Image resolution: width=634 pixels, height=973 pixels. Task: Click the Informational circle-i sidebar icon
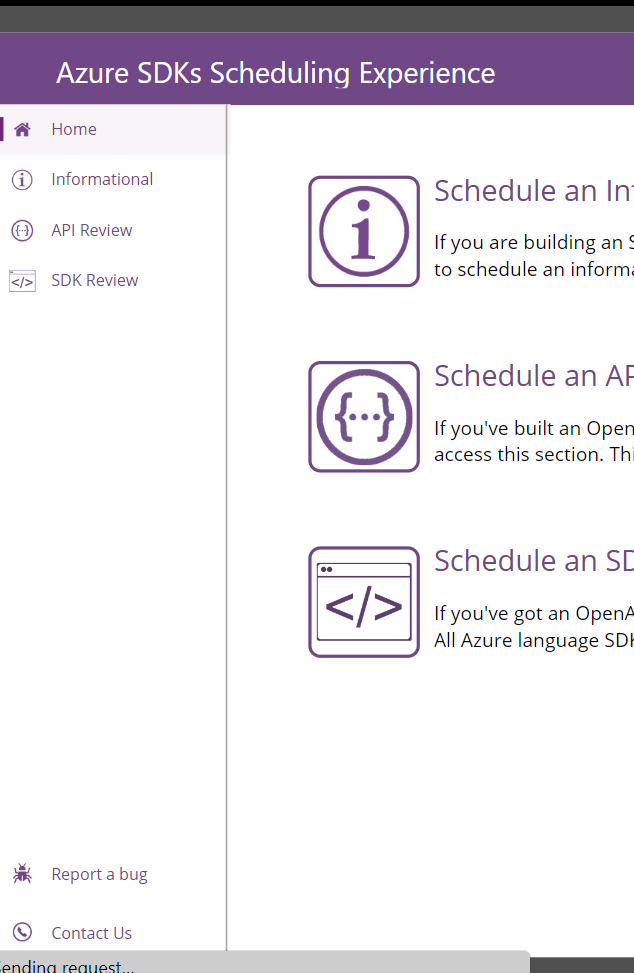[x=21, y=179]
